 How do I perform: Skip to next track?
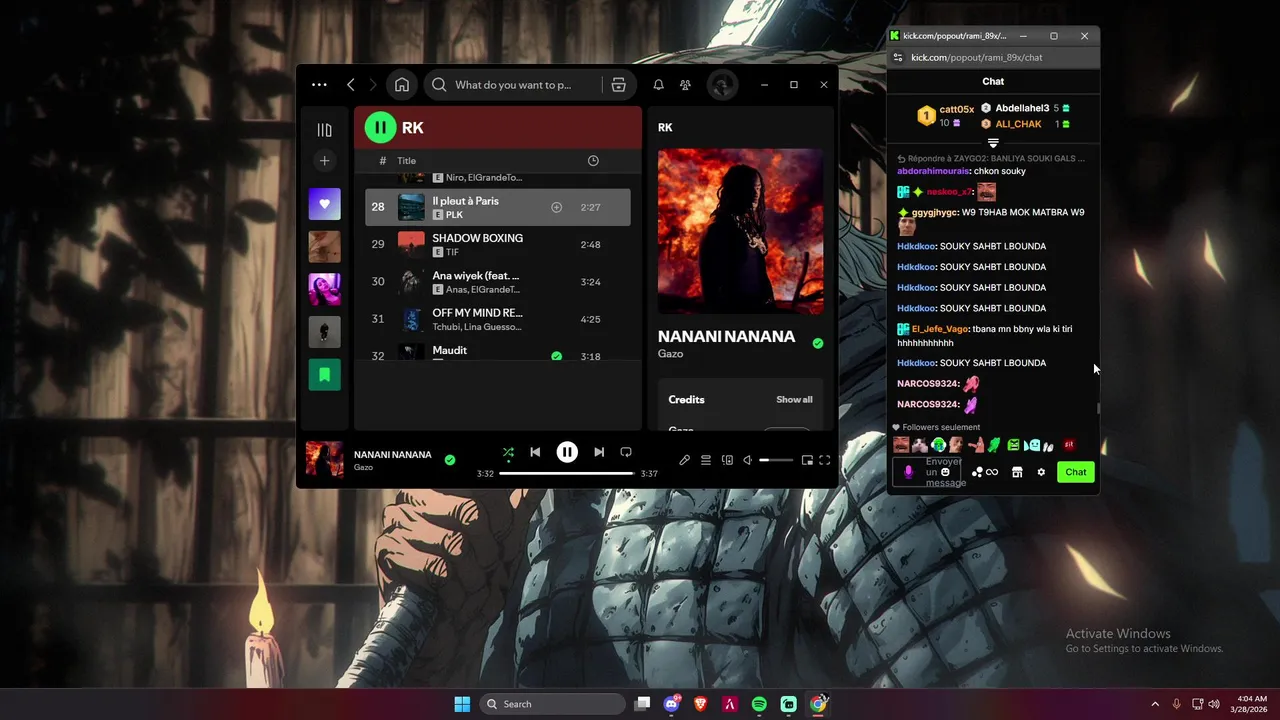pos(599,453)
